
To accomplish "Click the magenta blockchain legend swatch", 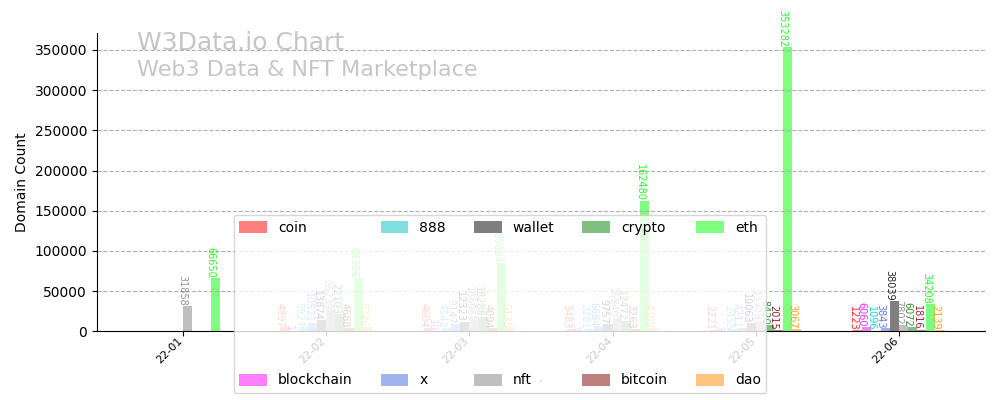I will coord(253,380).
